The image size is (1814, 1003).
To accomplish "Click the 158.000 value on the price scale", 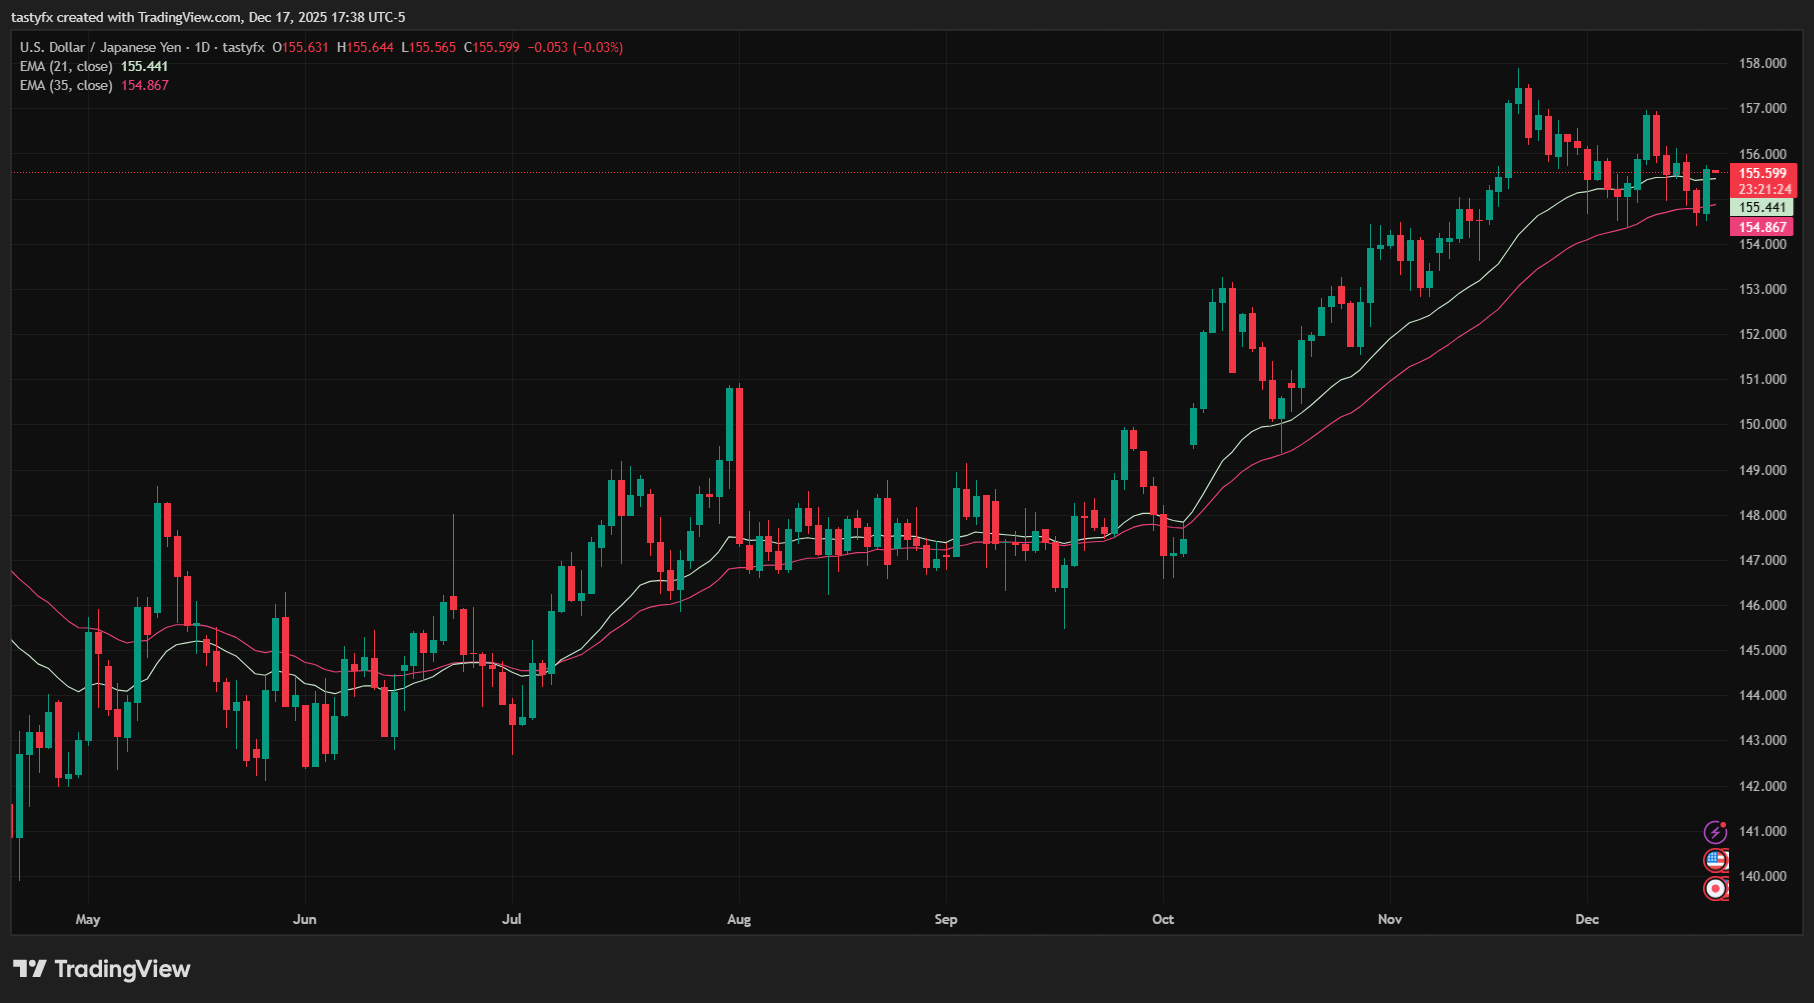I will 1763,62.
